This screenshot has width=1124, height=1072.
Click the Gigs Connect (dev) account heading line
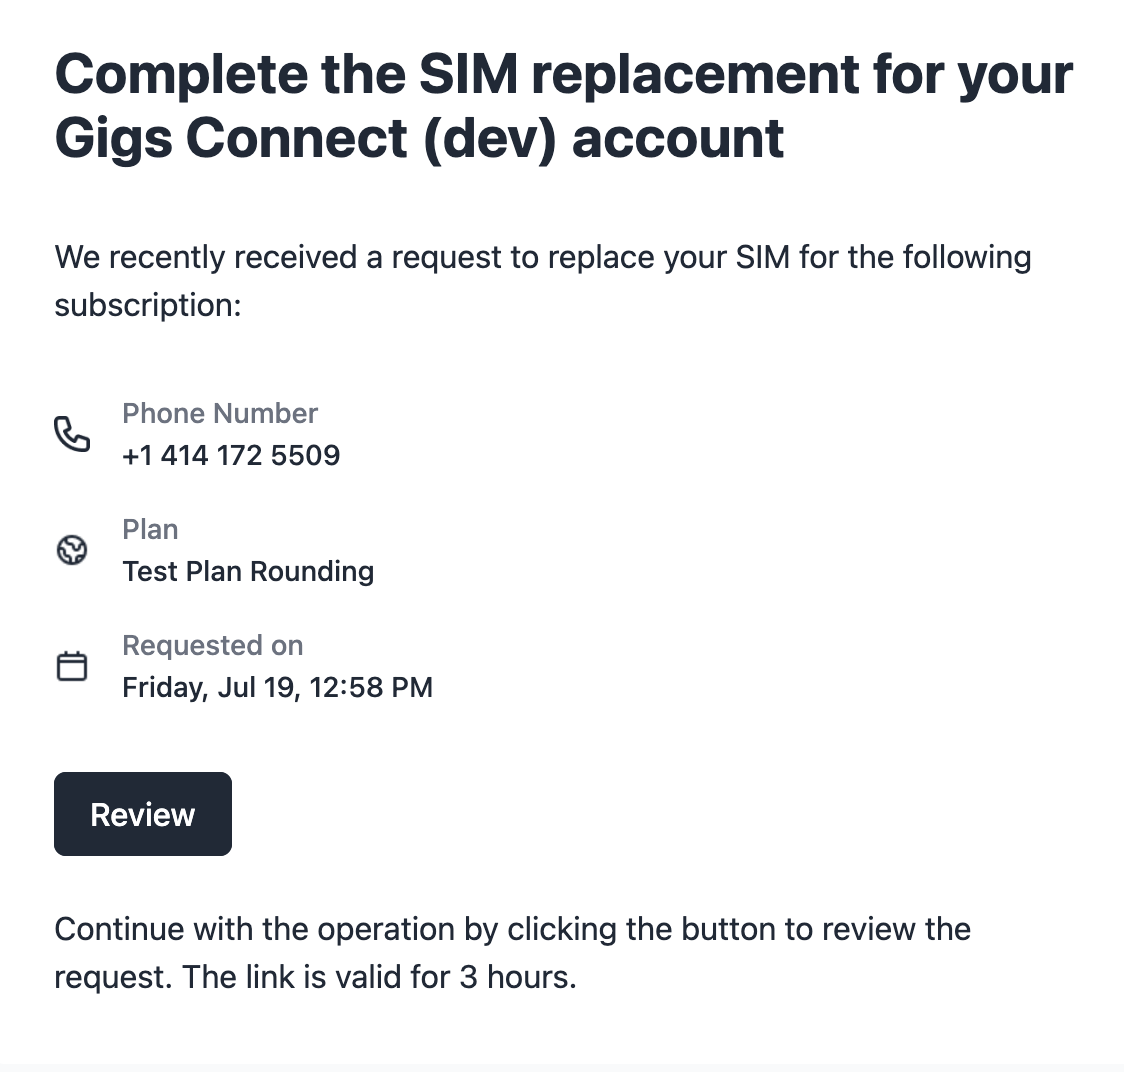tap(419, 138)
